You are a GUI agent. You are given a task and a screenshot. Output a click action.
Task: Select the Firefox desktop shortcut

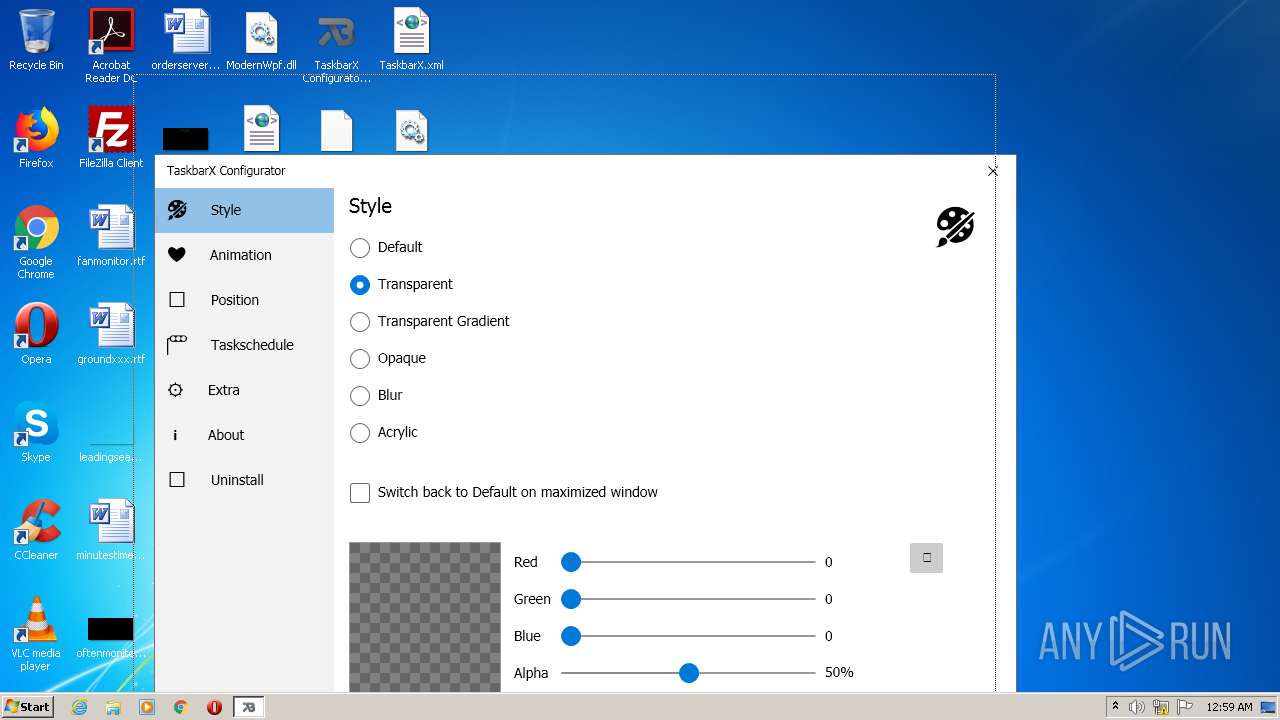(36, 138)
